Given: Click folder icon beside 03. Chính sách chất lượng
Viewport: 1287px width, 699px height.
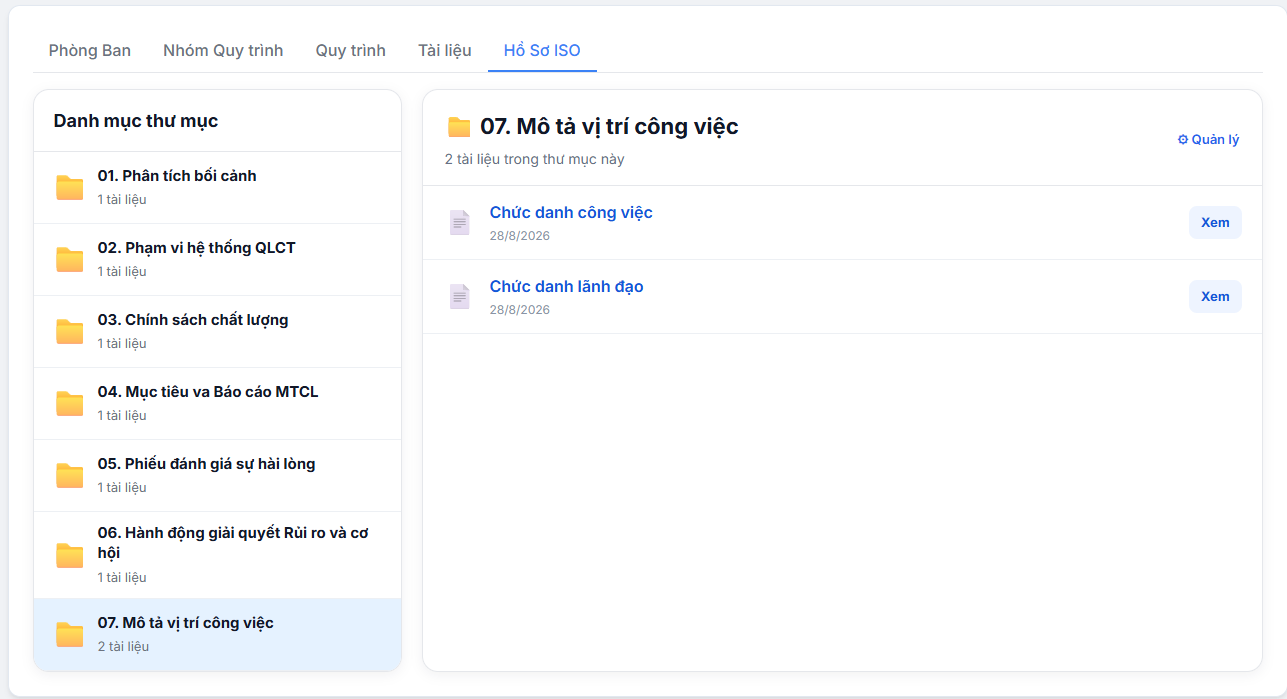Looking at the screenshot, I should pos(69,331).
